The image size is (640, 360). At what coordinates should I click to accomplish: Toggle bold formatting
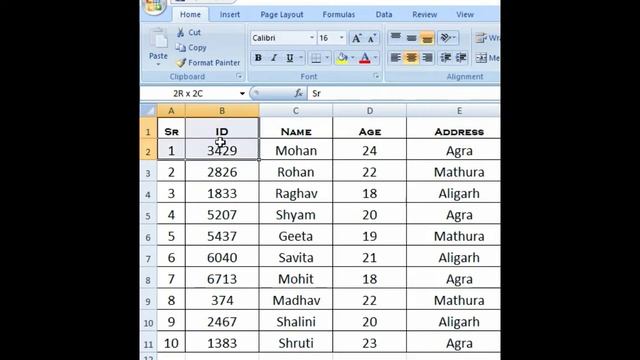(x=258, y=58)
